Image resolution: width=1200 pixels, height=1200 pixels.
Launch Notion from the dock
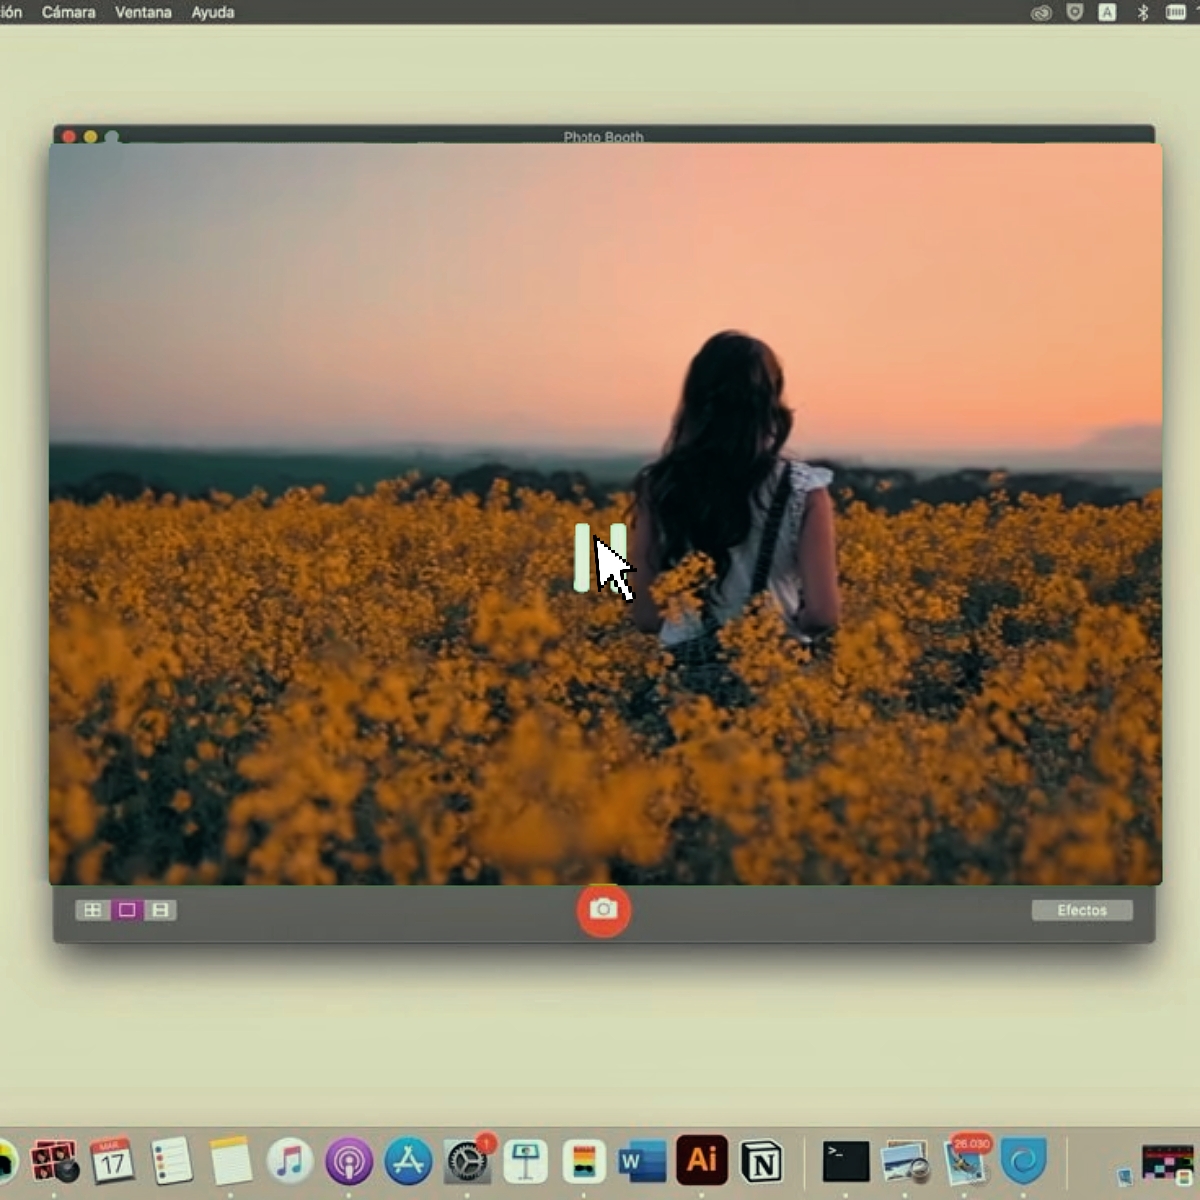[762, 1162]
